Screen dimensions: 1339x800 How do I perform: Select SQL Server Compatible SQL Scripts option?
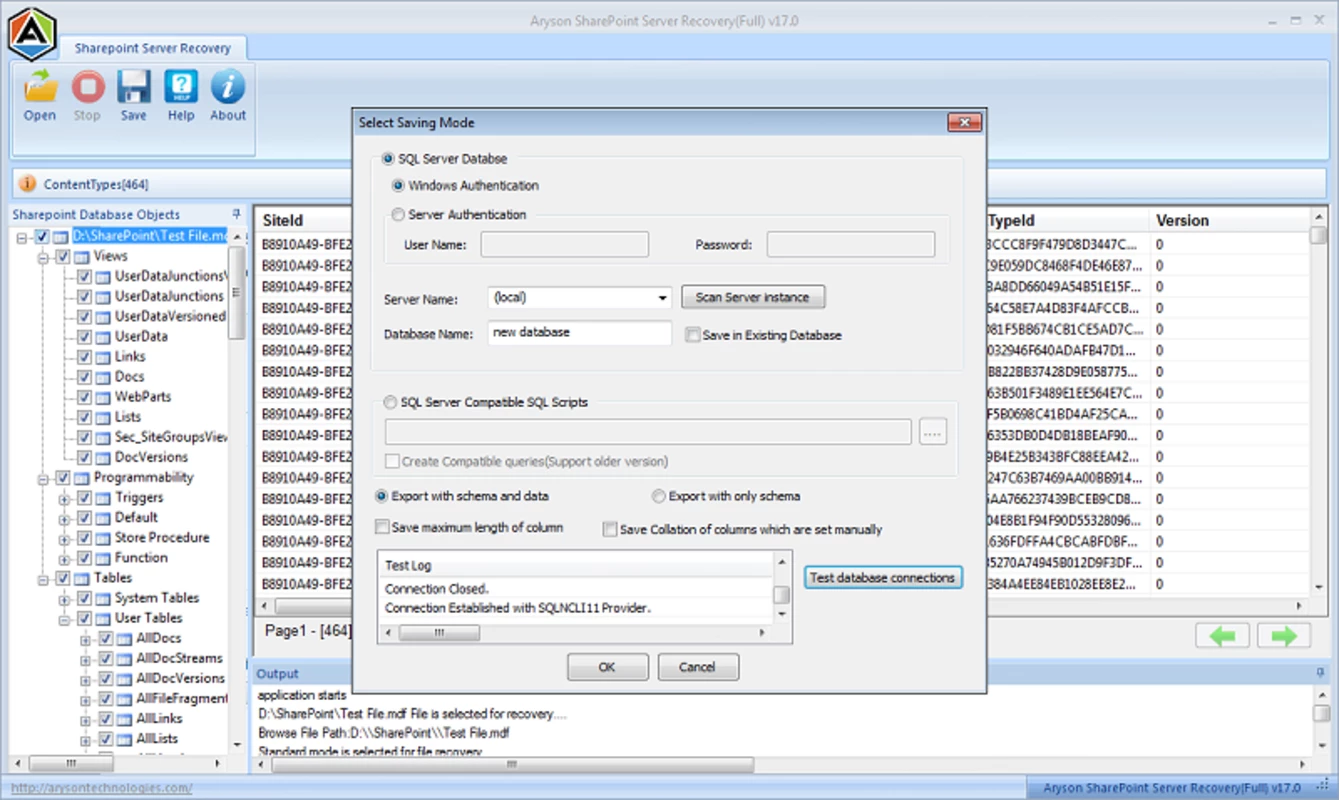tap(390, 402)
